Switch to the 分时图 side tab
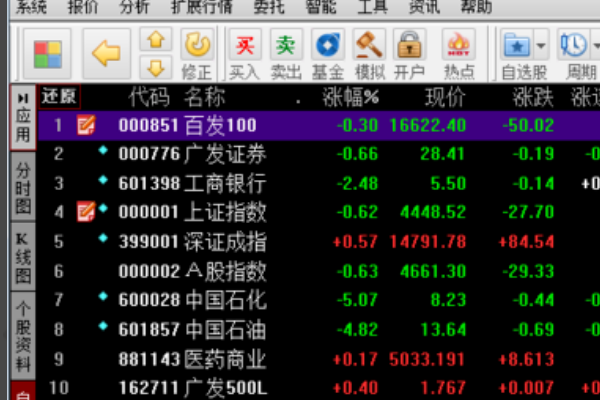 (23, 187)
